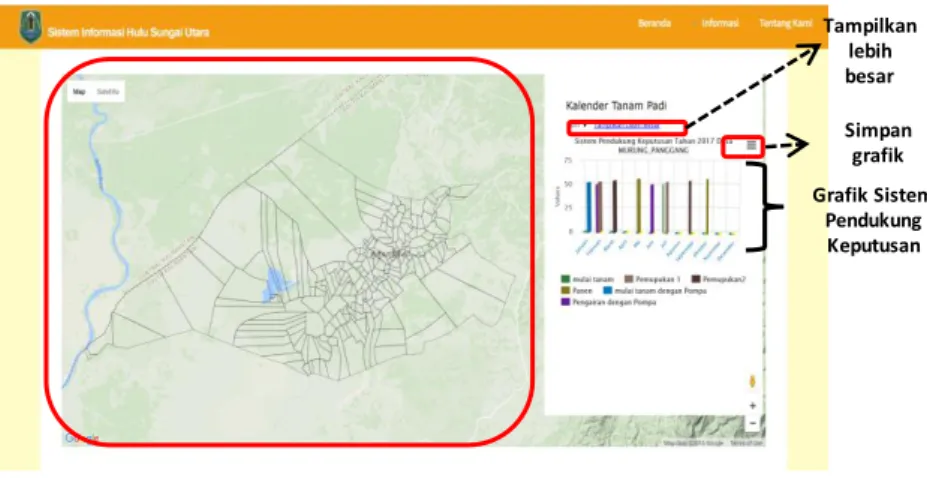Toggle the Pemupukan2 legend series
Screen dimensions: 927x478
(x=719, y=279)
